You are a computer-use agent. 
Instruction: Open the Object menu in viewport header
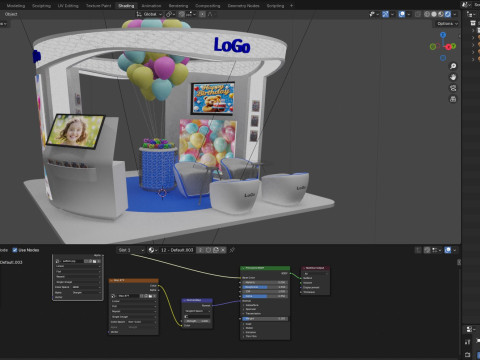[11, 14]
